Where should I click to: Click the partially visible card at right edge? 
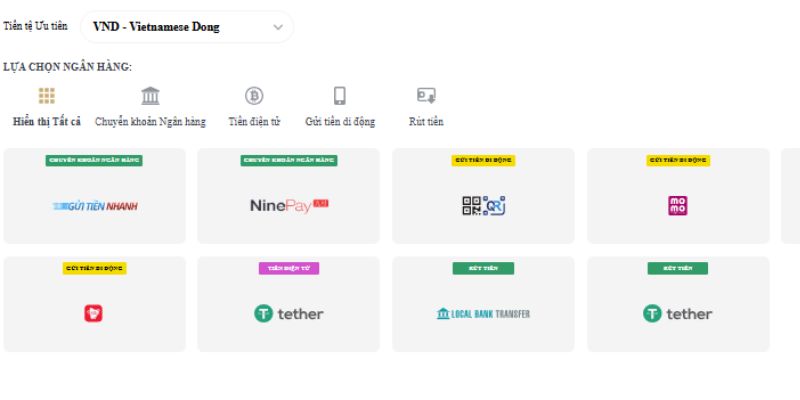coord(791,196)
